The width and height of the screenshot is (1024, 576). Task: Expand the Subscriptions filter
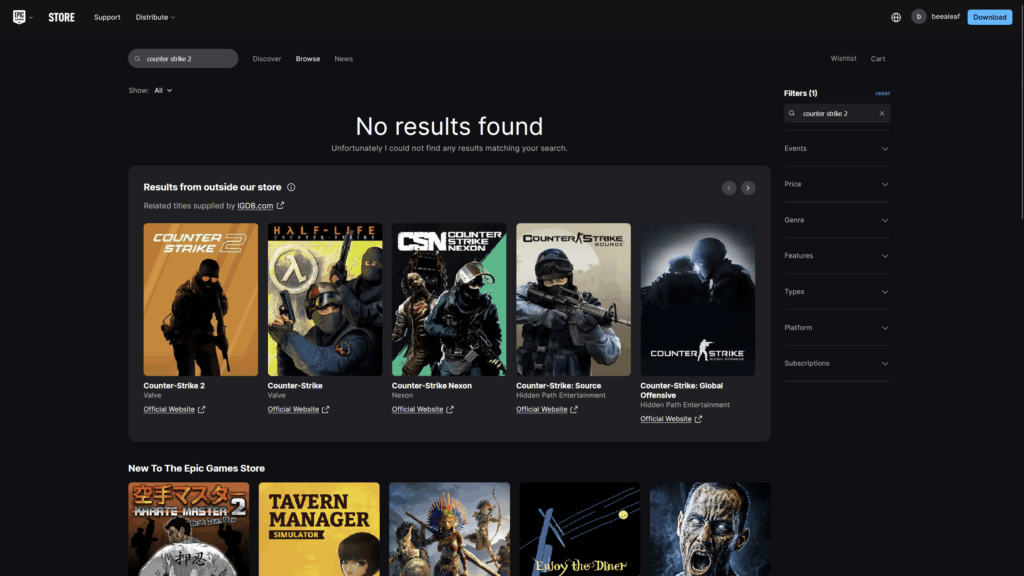tap(837, 364)
